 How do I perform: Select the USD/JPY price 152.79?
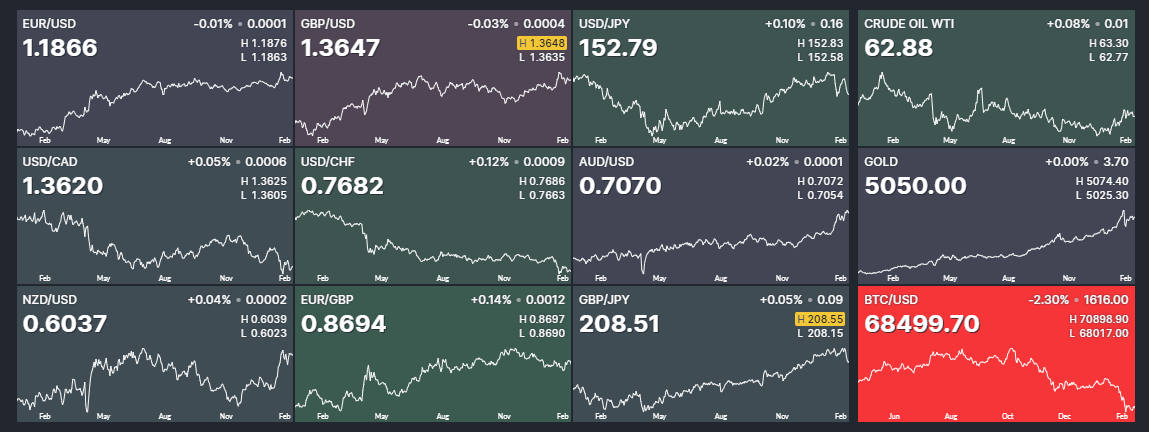click(616, 47)
